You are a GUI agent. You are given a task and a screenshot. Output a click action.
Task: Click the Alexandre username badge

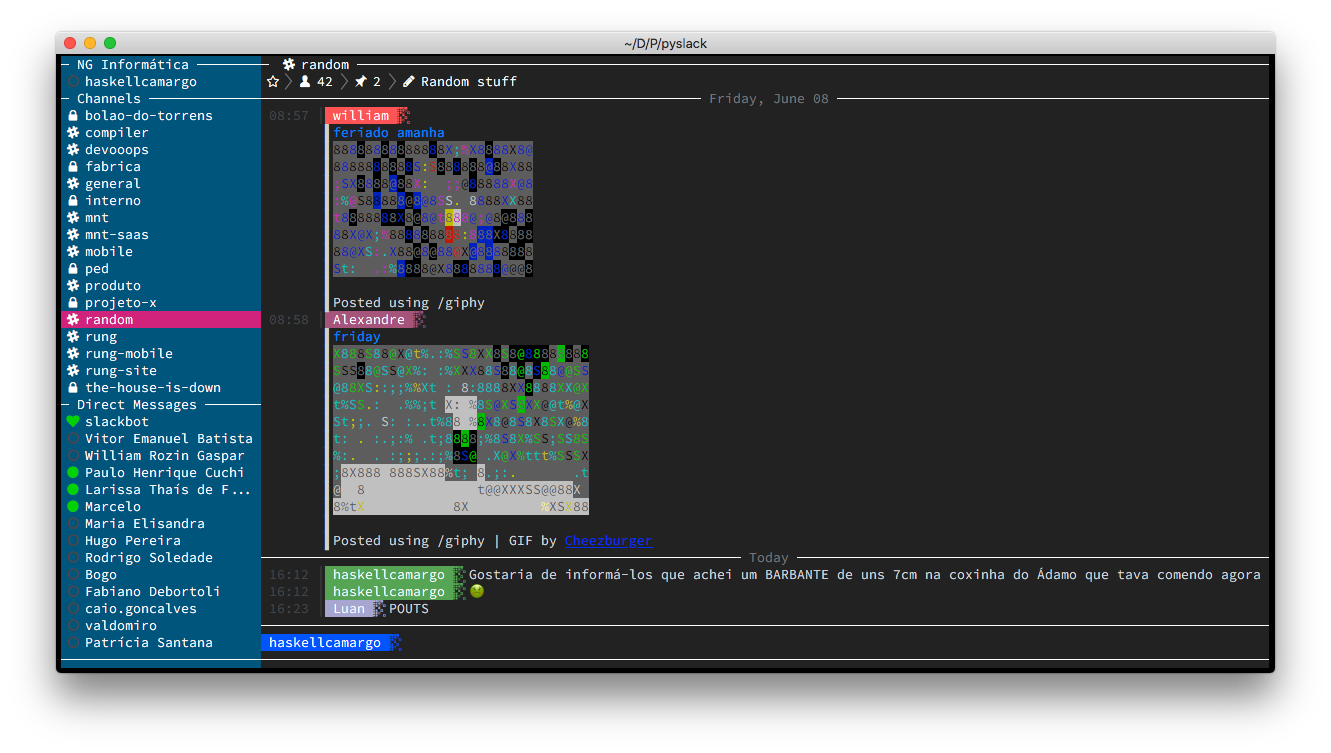pyautogui.click(x=369, y=320)
